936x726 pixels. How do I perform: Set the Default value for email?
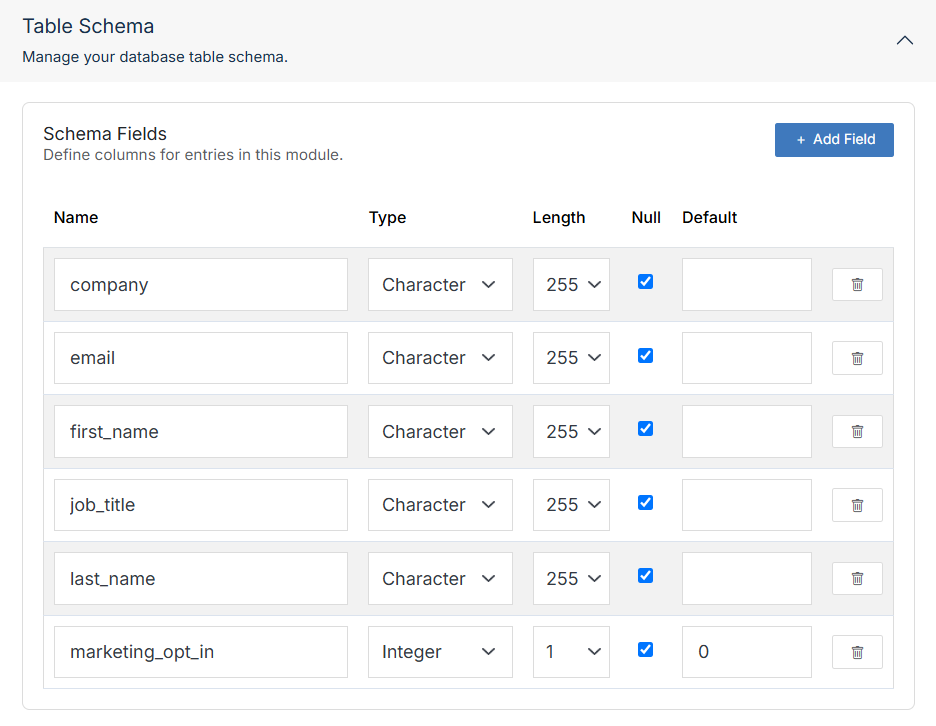point(747,358)
